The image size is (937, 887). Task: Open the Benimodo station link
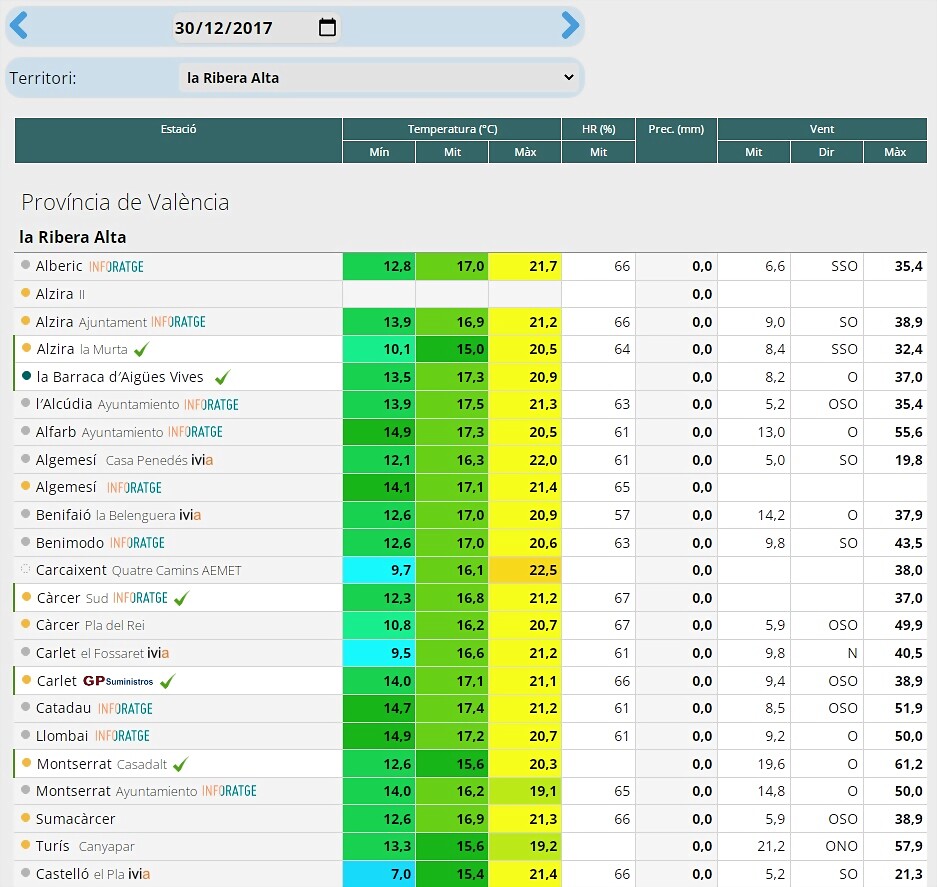tap(69, 543)
